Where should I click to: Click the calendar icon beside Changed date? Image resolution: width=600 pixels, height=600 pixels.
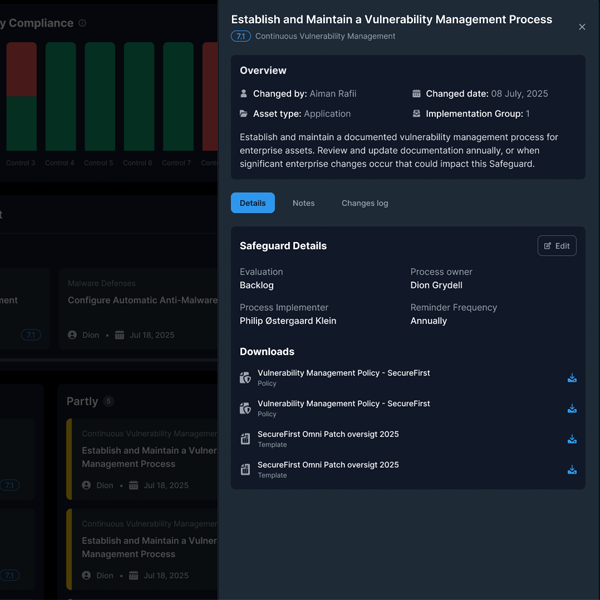416,94
